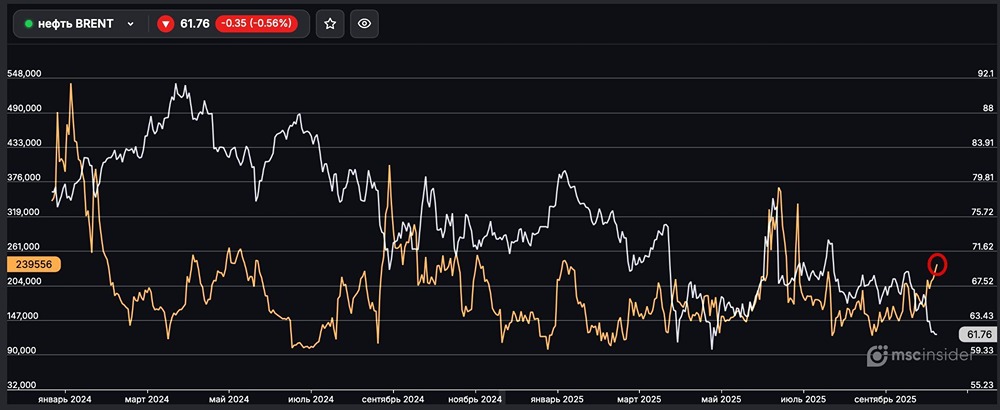This screenshot has height=410, width=1000.
Task: Select июль 2025 on the time axis
Action: 806,399
